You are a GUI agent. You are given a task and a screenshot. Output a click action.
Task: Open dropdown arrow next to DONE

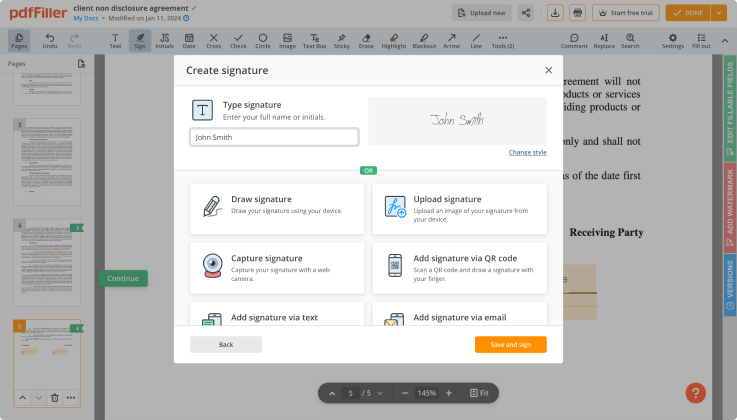(719, 13)
